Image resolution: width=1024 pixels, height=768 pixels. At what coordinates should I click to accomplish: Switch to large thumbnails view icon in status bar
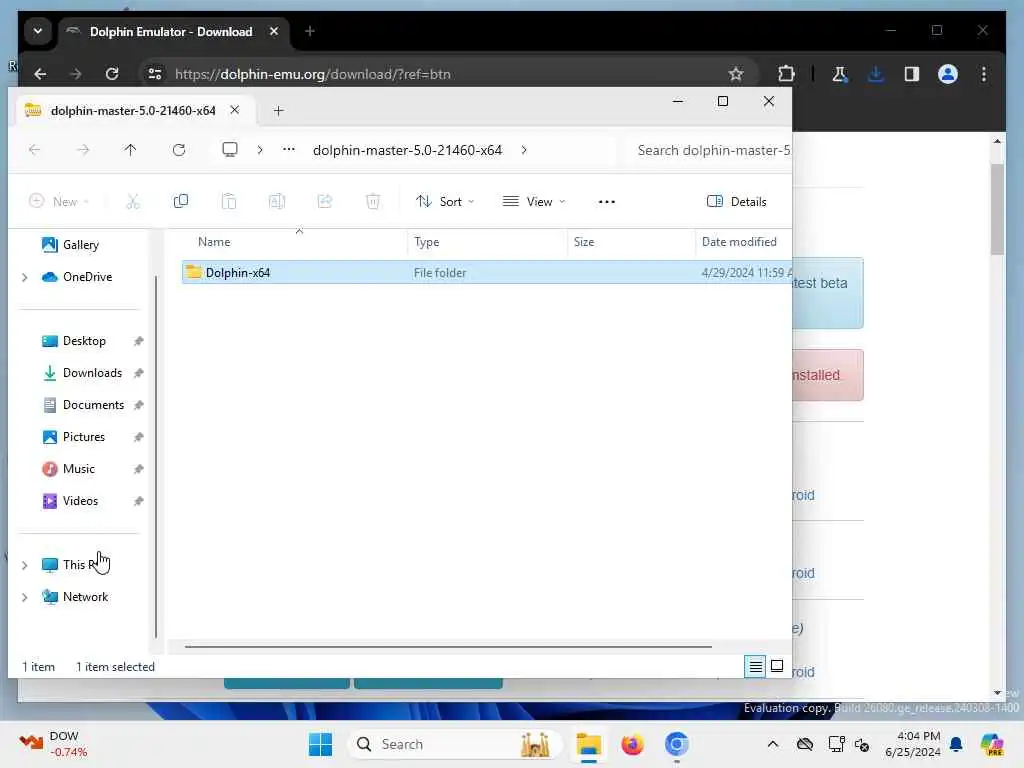pyautogui.click(x=777, y=666)
